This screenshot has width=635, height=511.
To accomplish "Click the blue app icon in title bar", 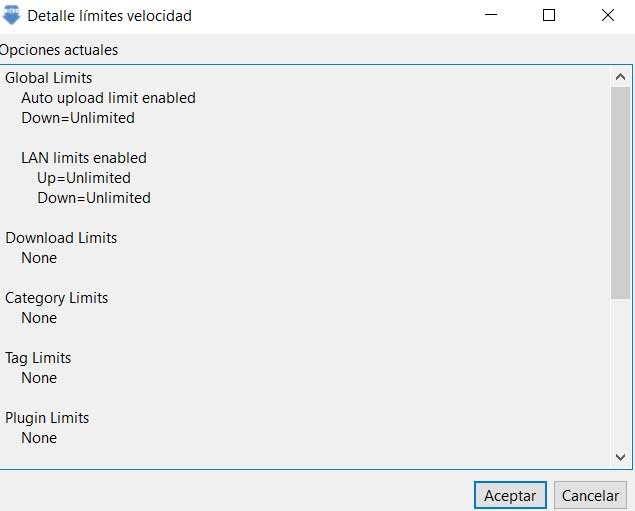I will (12, 15).
